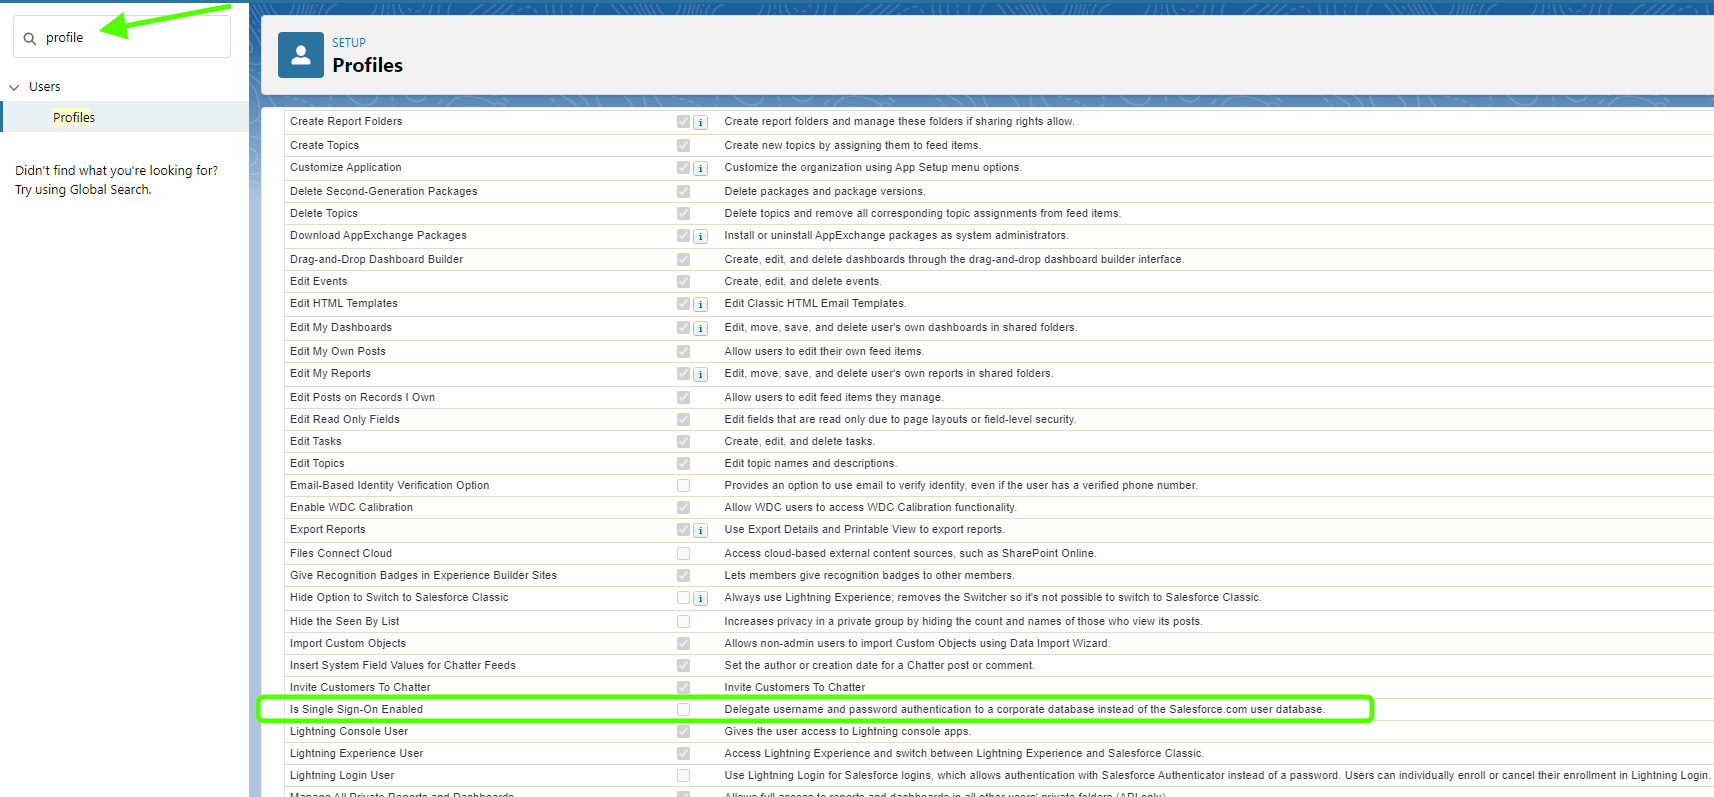Screen dimensions: 1714x797
Task: Open info icon beside Edit My Reports
Action: (x=701, y=374)
